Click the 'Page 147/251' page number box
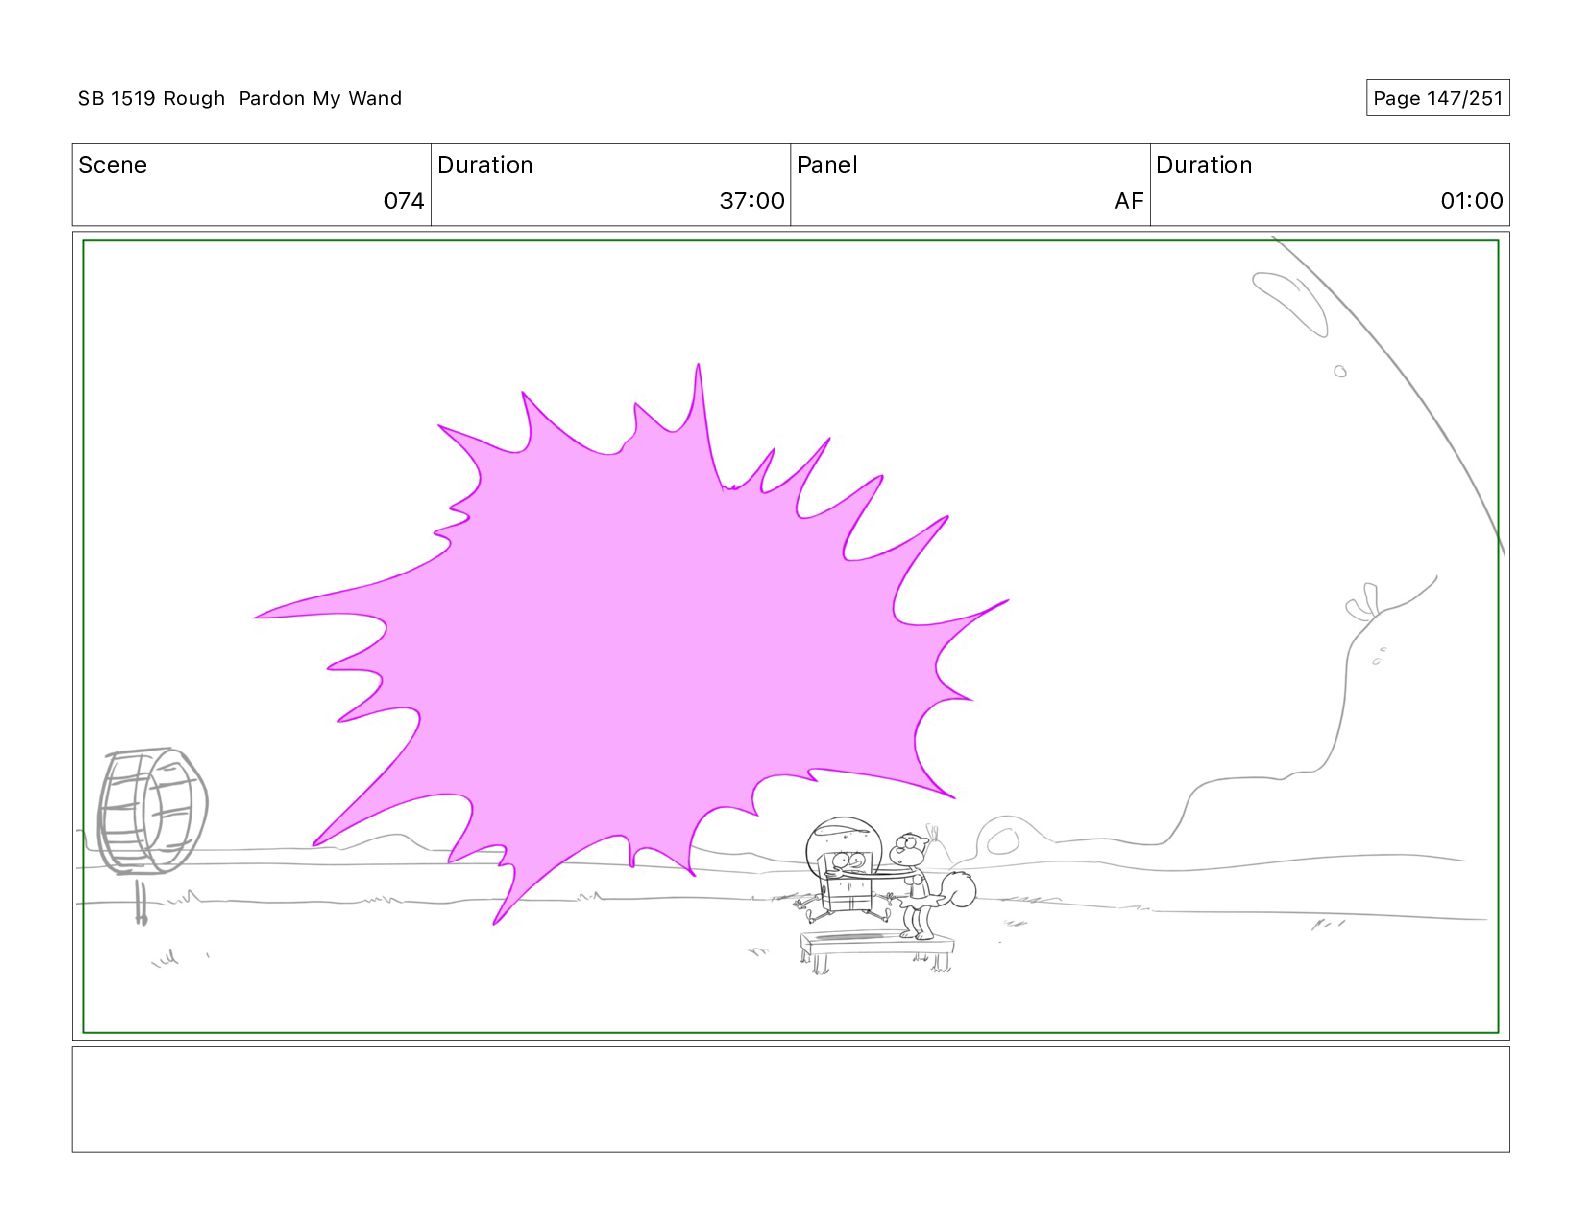This screenshot has height=1224, width=1584. pos(1437,98)
